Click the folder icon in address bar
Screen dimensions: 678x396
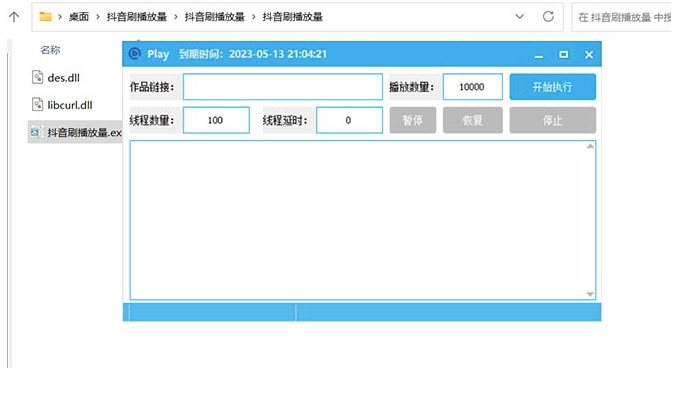click(x=45, y=17)
